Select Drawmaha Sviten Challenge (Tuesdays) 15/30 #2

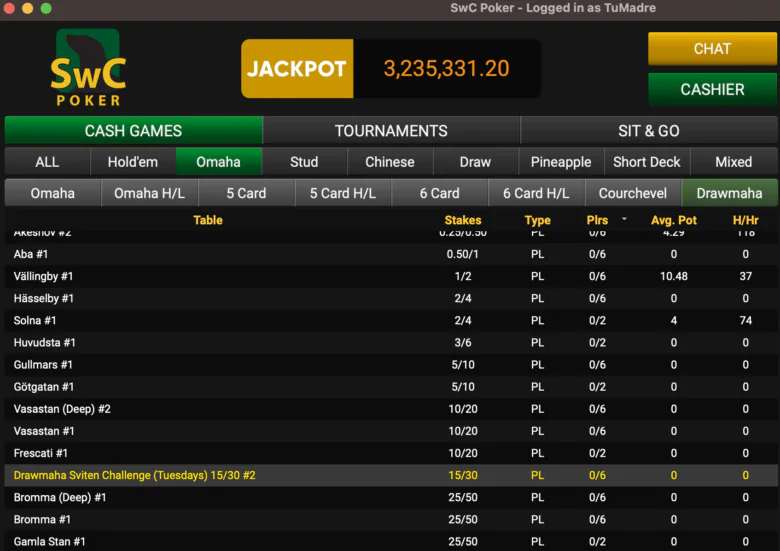point(391,475)
